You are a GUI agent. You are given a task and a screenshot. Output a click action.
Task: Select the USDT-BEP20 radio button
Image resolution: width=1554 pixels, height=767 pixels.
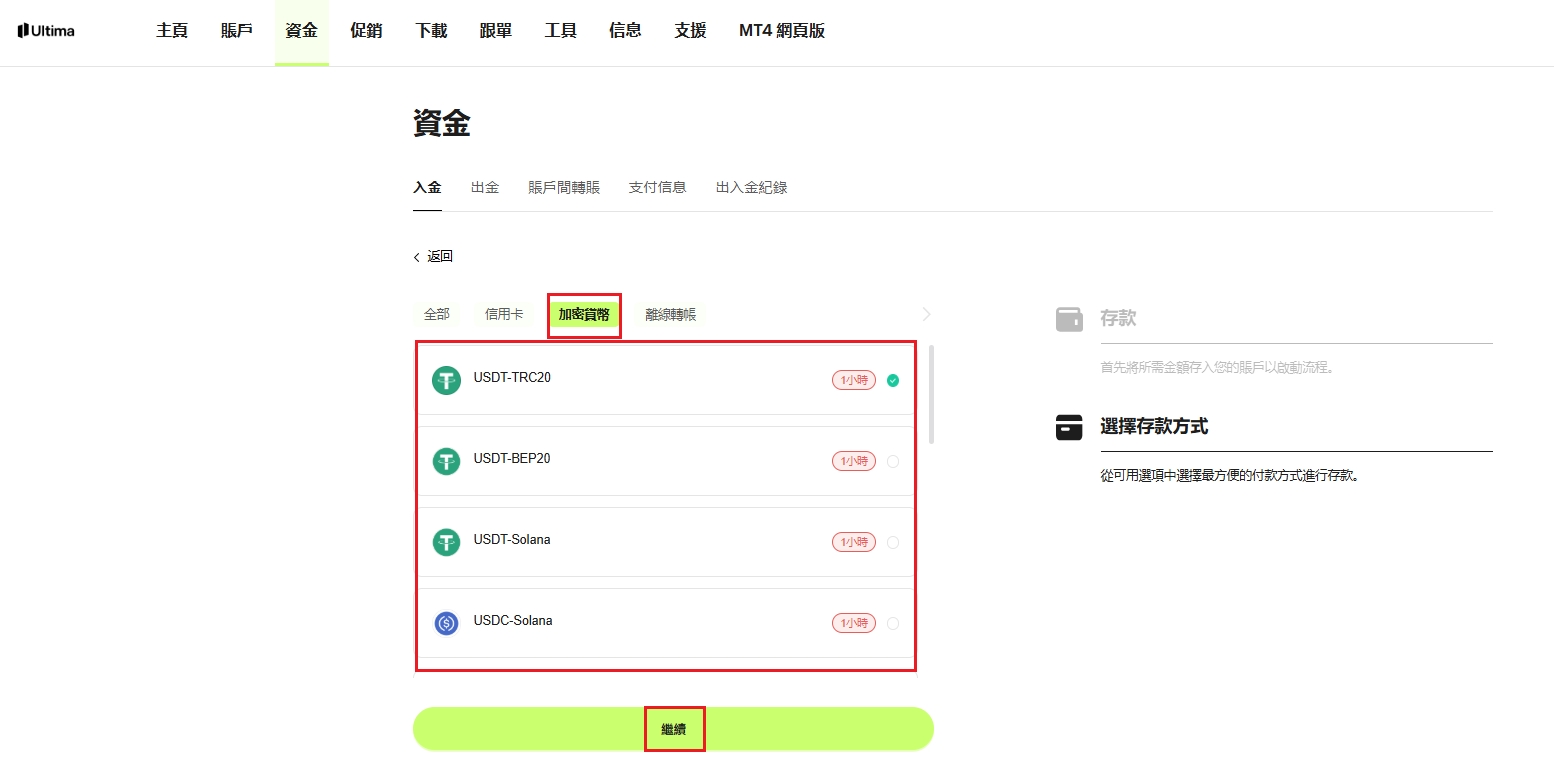coord(893,461)
